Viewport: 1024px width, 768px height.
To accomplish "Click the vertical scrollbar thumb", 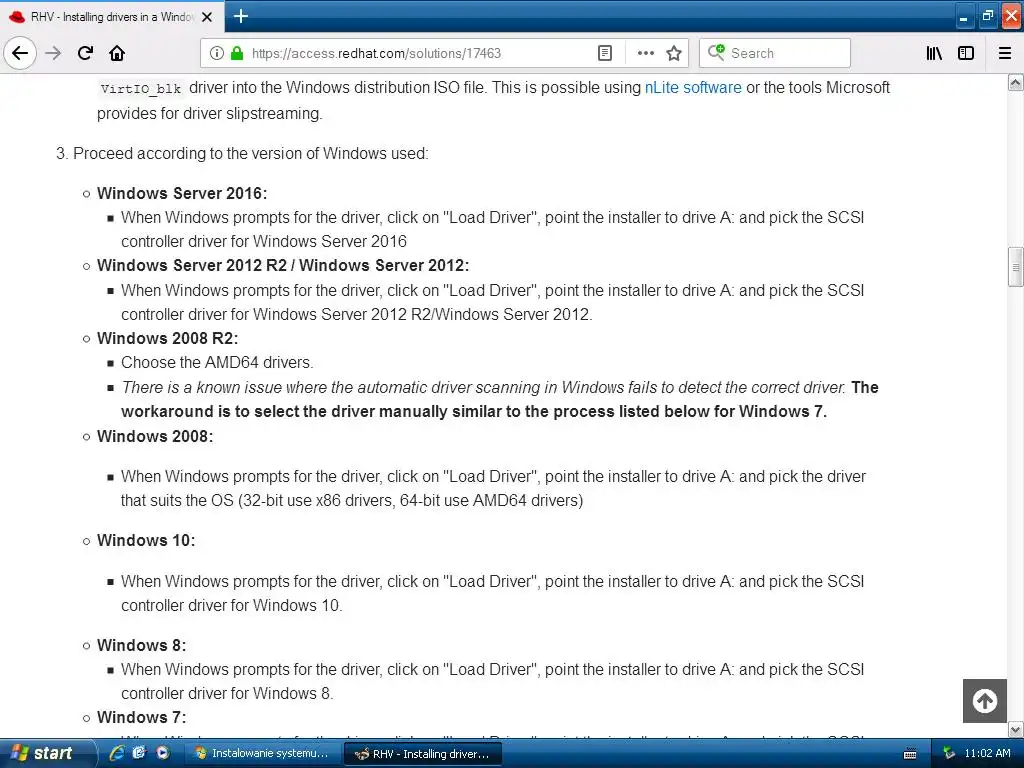I will (1015, 266).
